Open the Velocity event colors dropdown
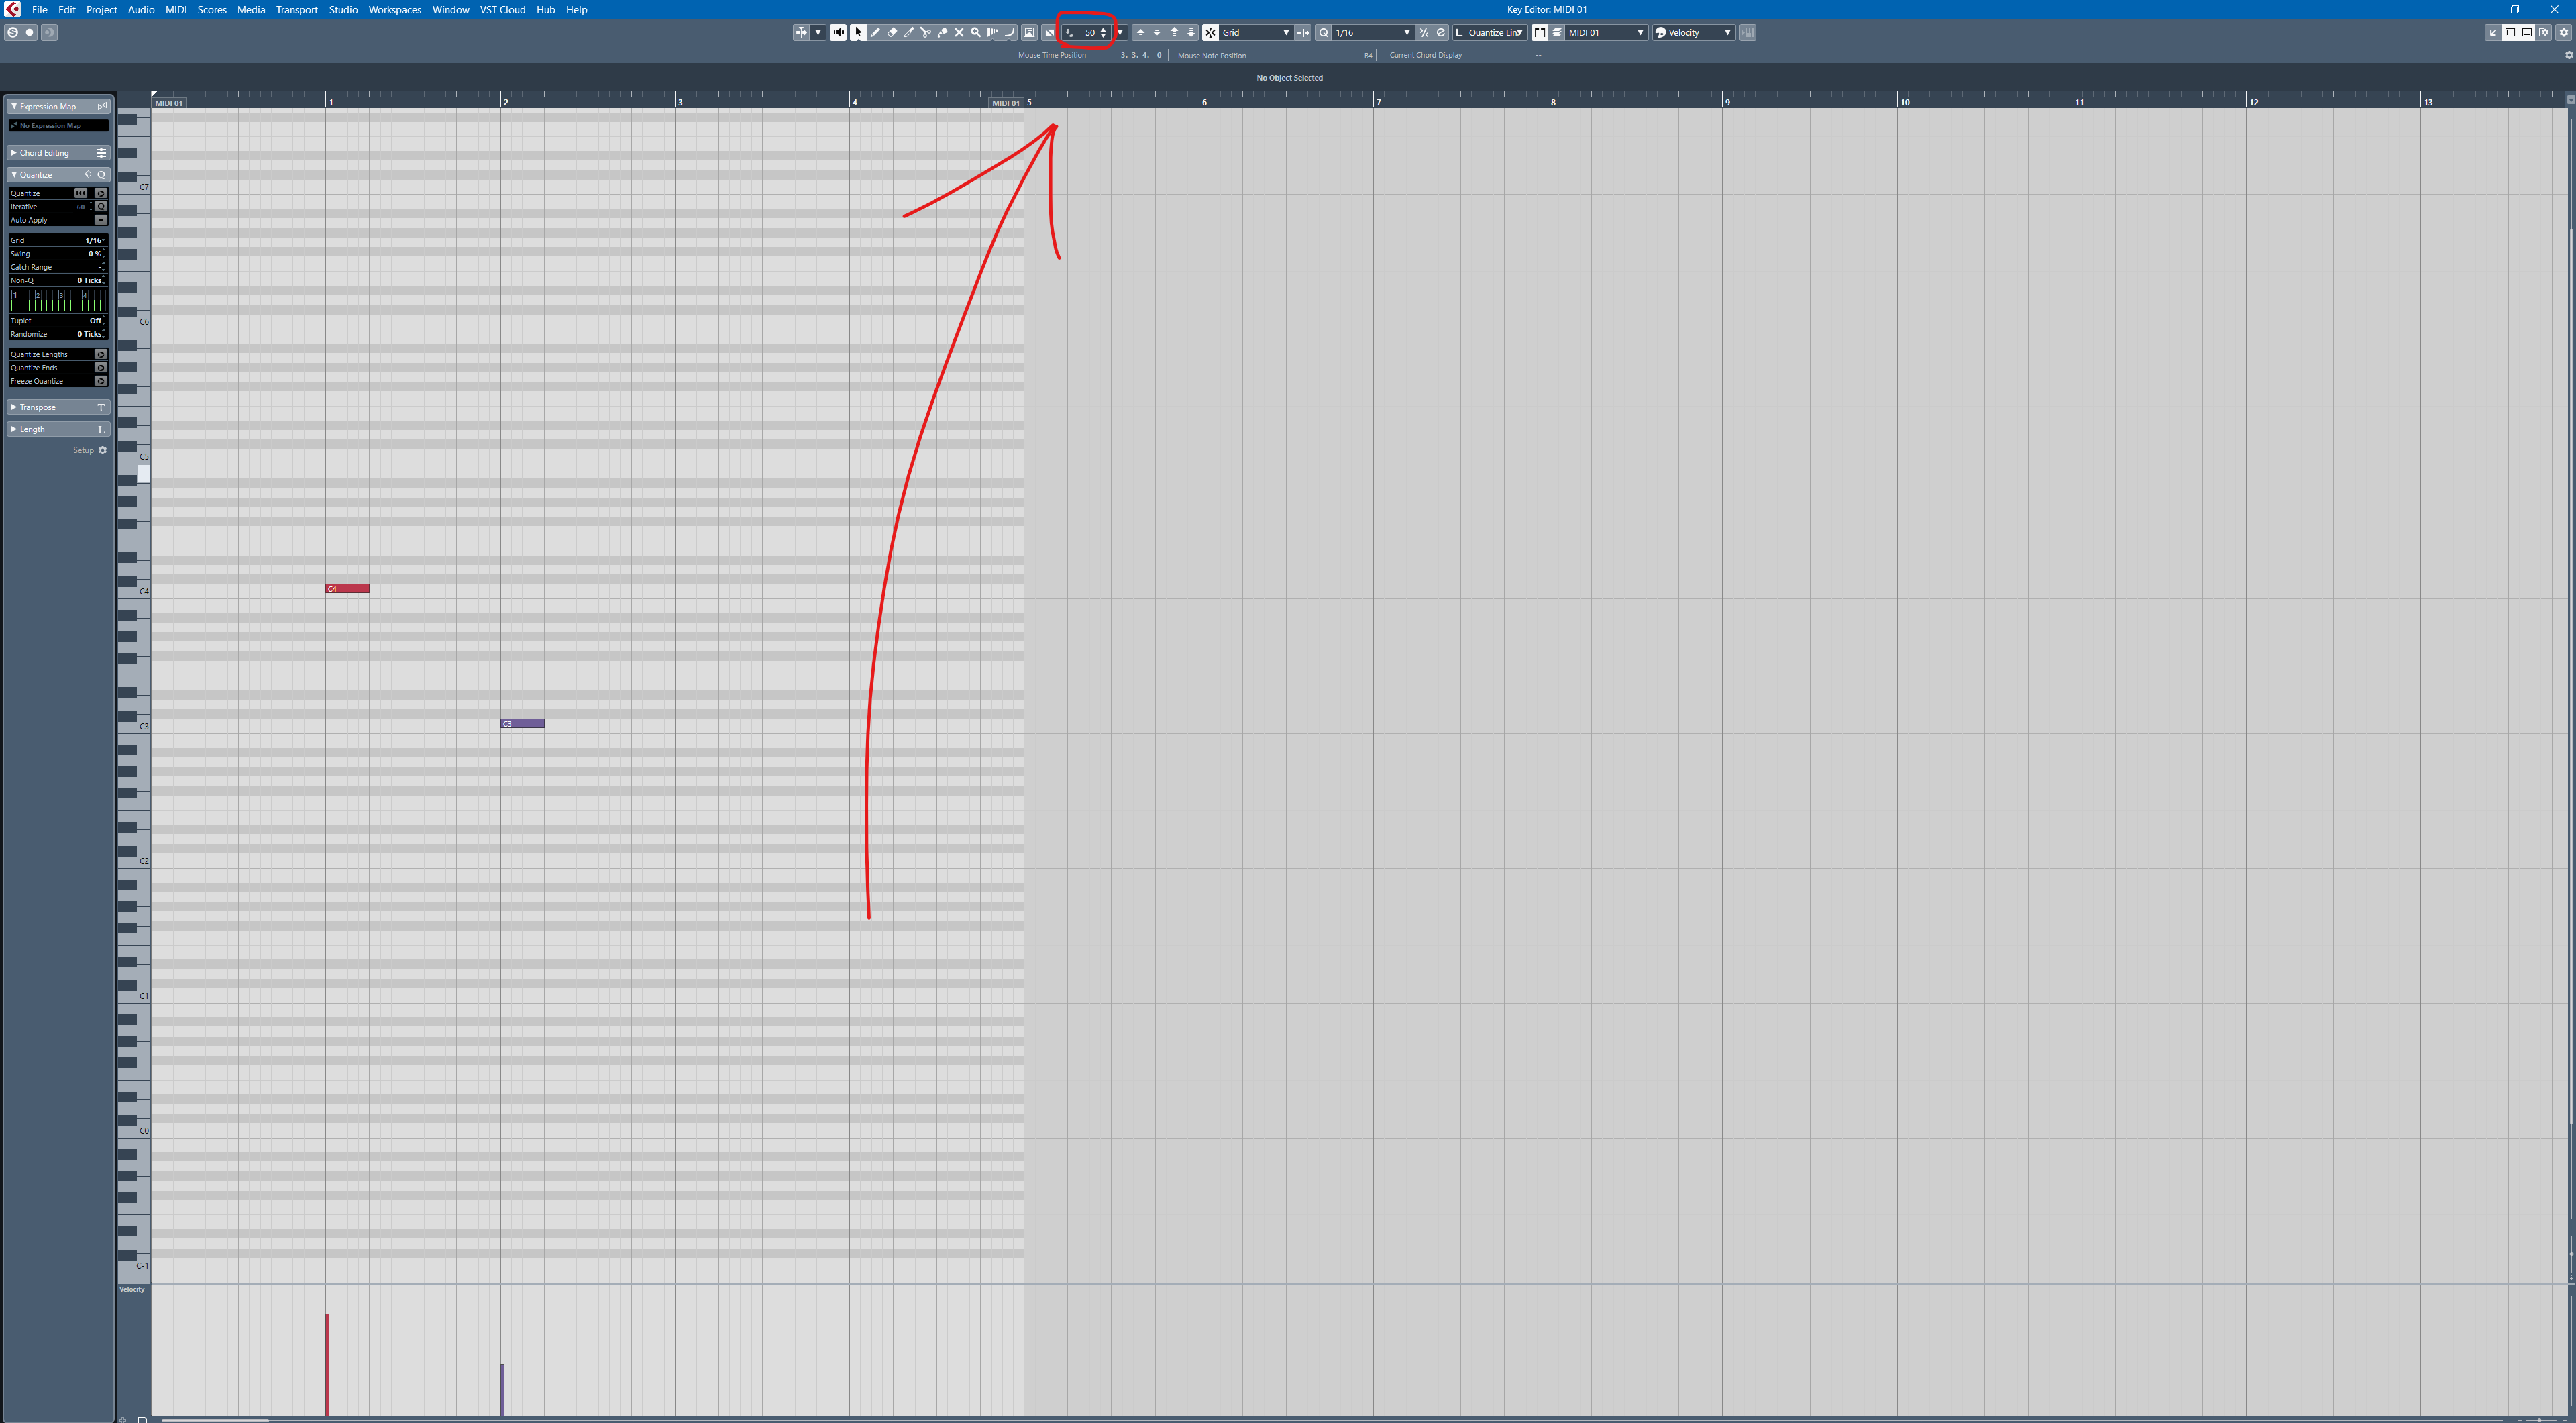The image size is (2576, 1423). (x=1694, y=32)
